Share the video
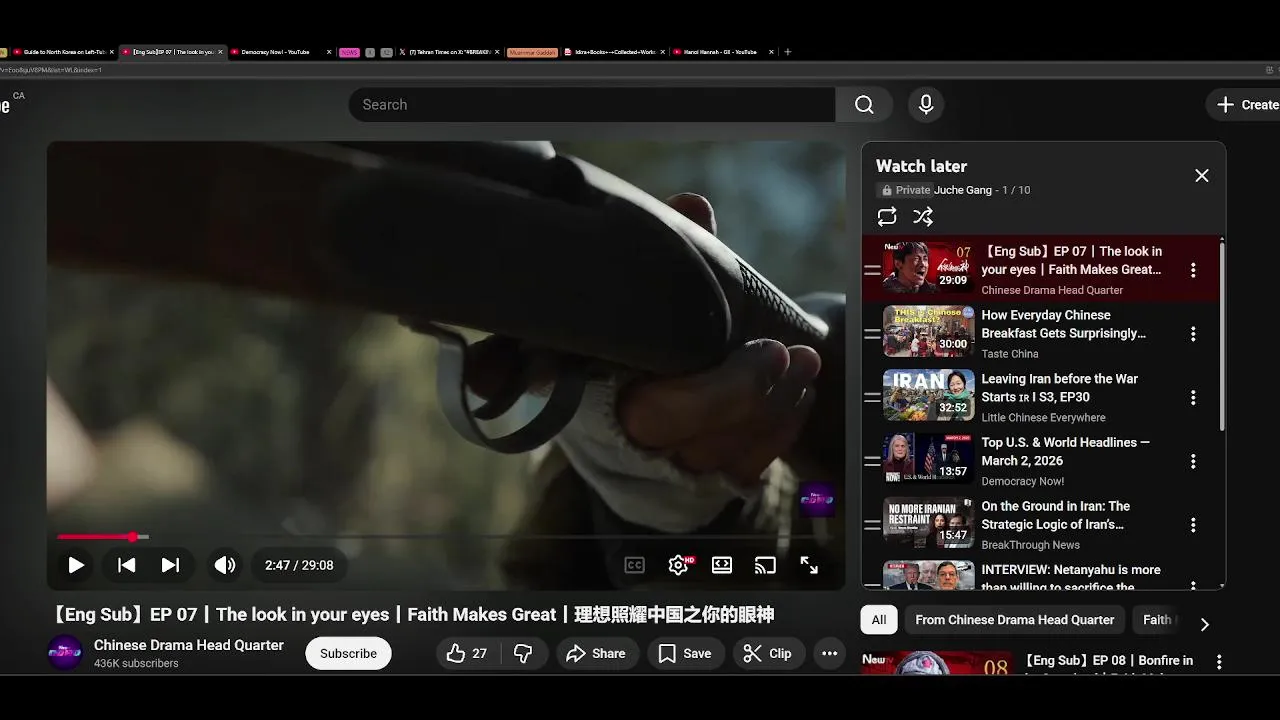The width and height of the screenshot is (1280, 720). click(x=596, y=654)
